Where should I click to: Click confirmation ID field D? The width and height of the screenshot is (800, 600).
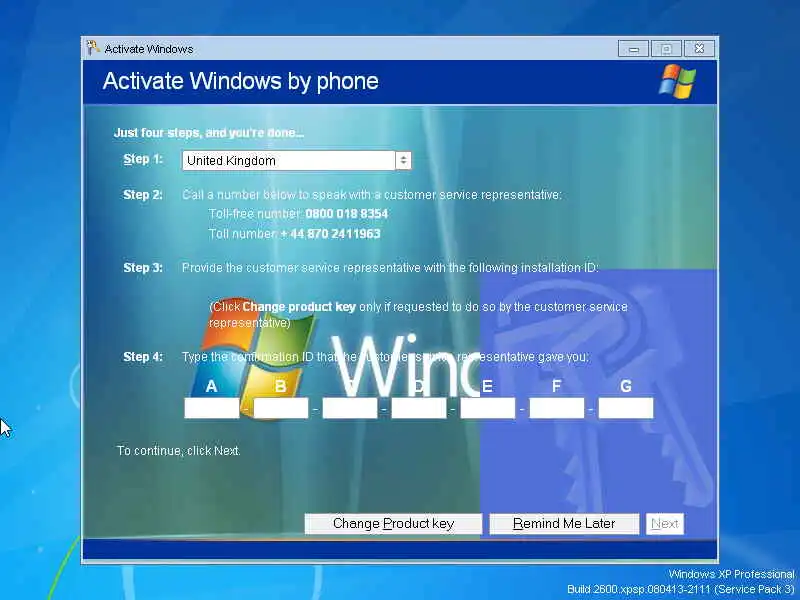tap(418, 408)
